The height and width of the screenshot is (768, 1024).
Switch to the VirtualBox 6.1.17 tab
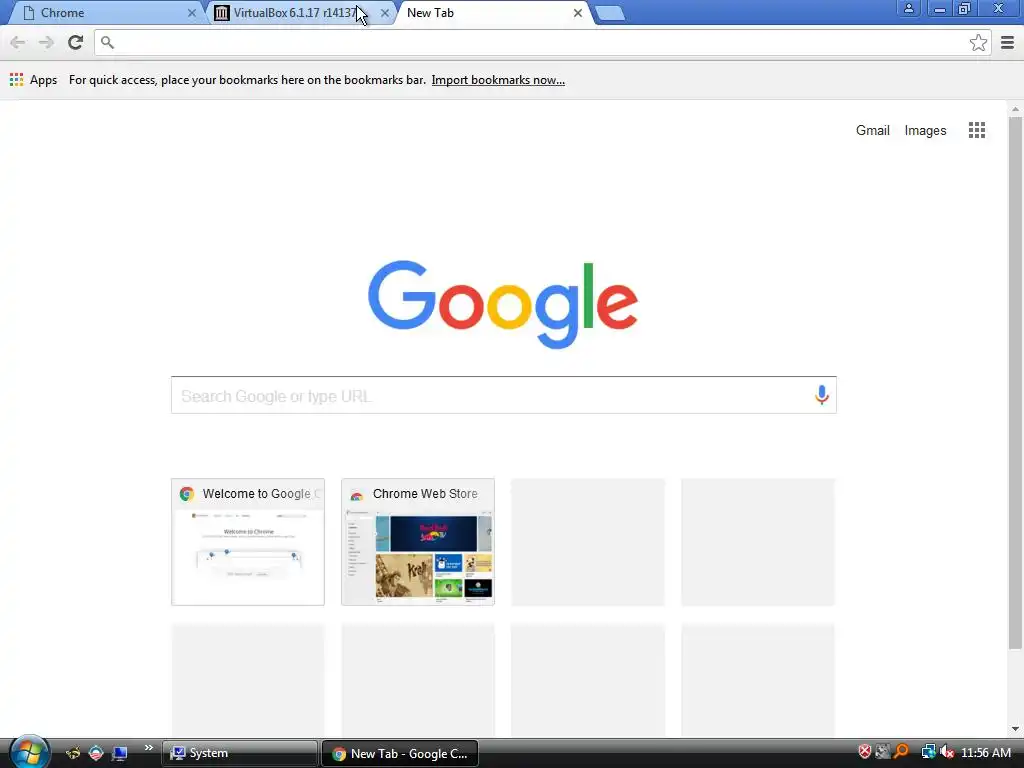(302, 13)
